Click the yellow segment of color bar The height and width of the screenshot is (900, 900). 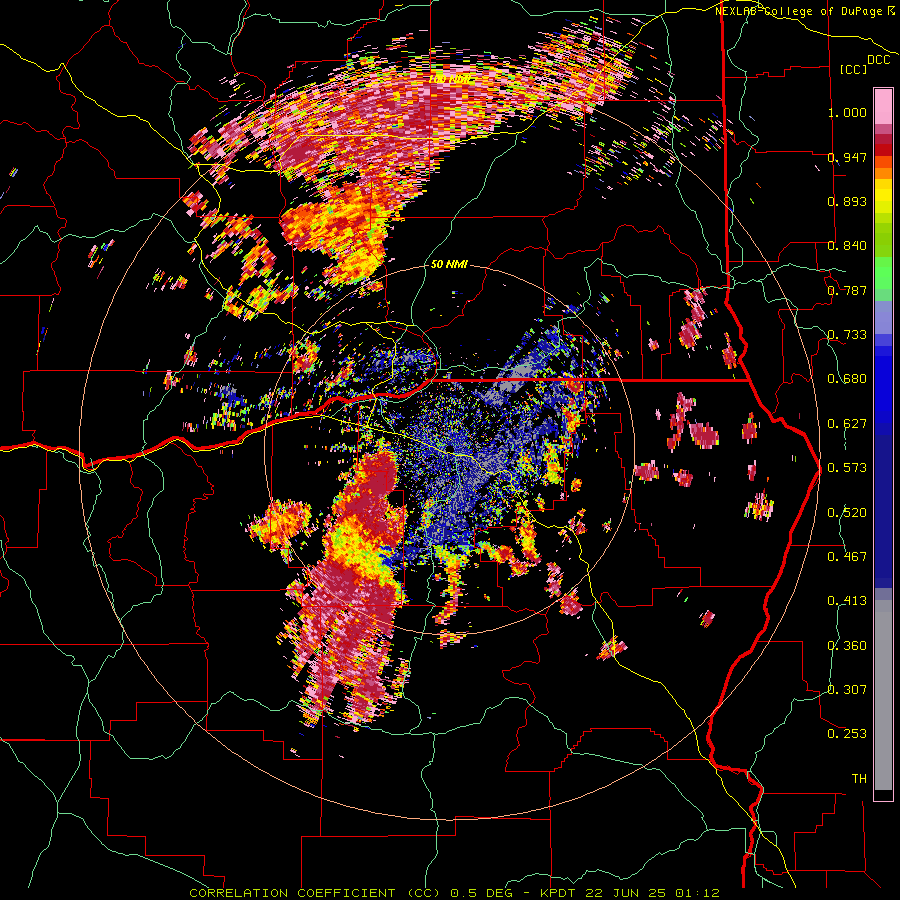(x=883, y=197)
